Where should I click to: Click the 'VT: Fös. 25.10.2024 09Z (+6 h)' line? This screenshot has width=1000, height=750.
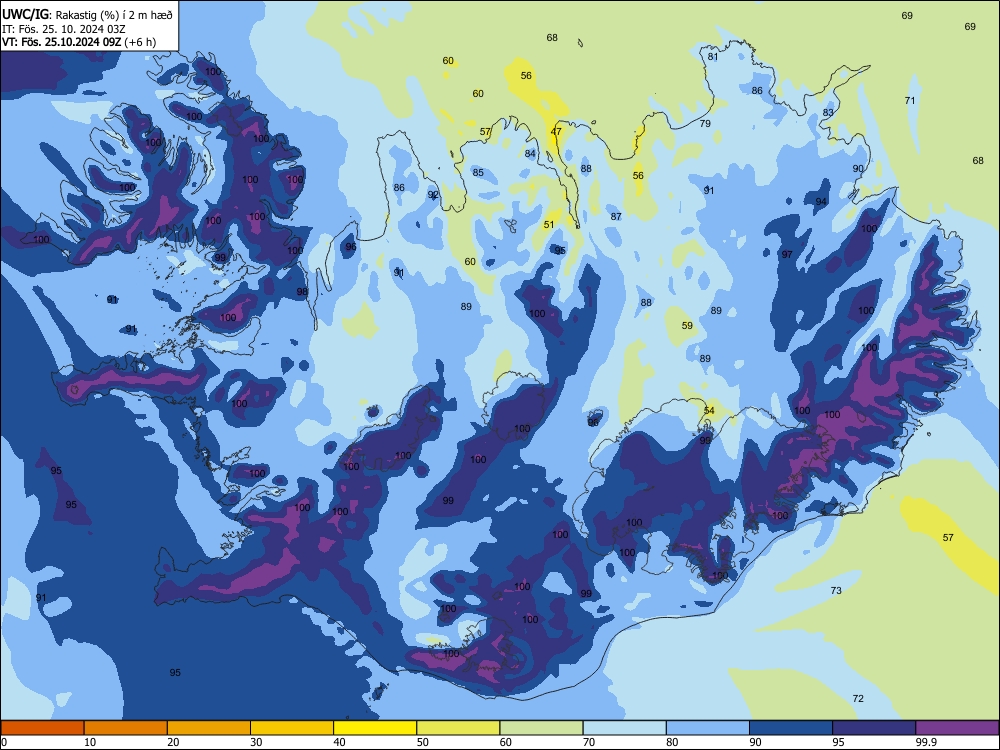[x=79, y=42]
